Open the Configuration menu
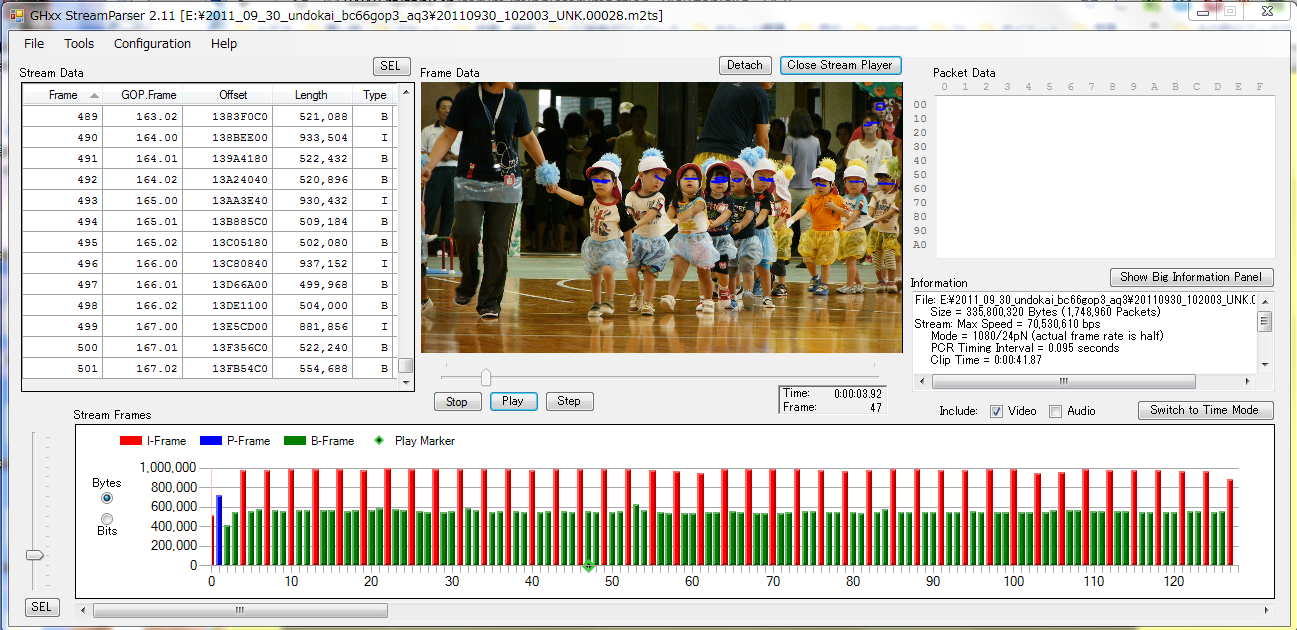 click(152, 44)
